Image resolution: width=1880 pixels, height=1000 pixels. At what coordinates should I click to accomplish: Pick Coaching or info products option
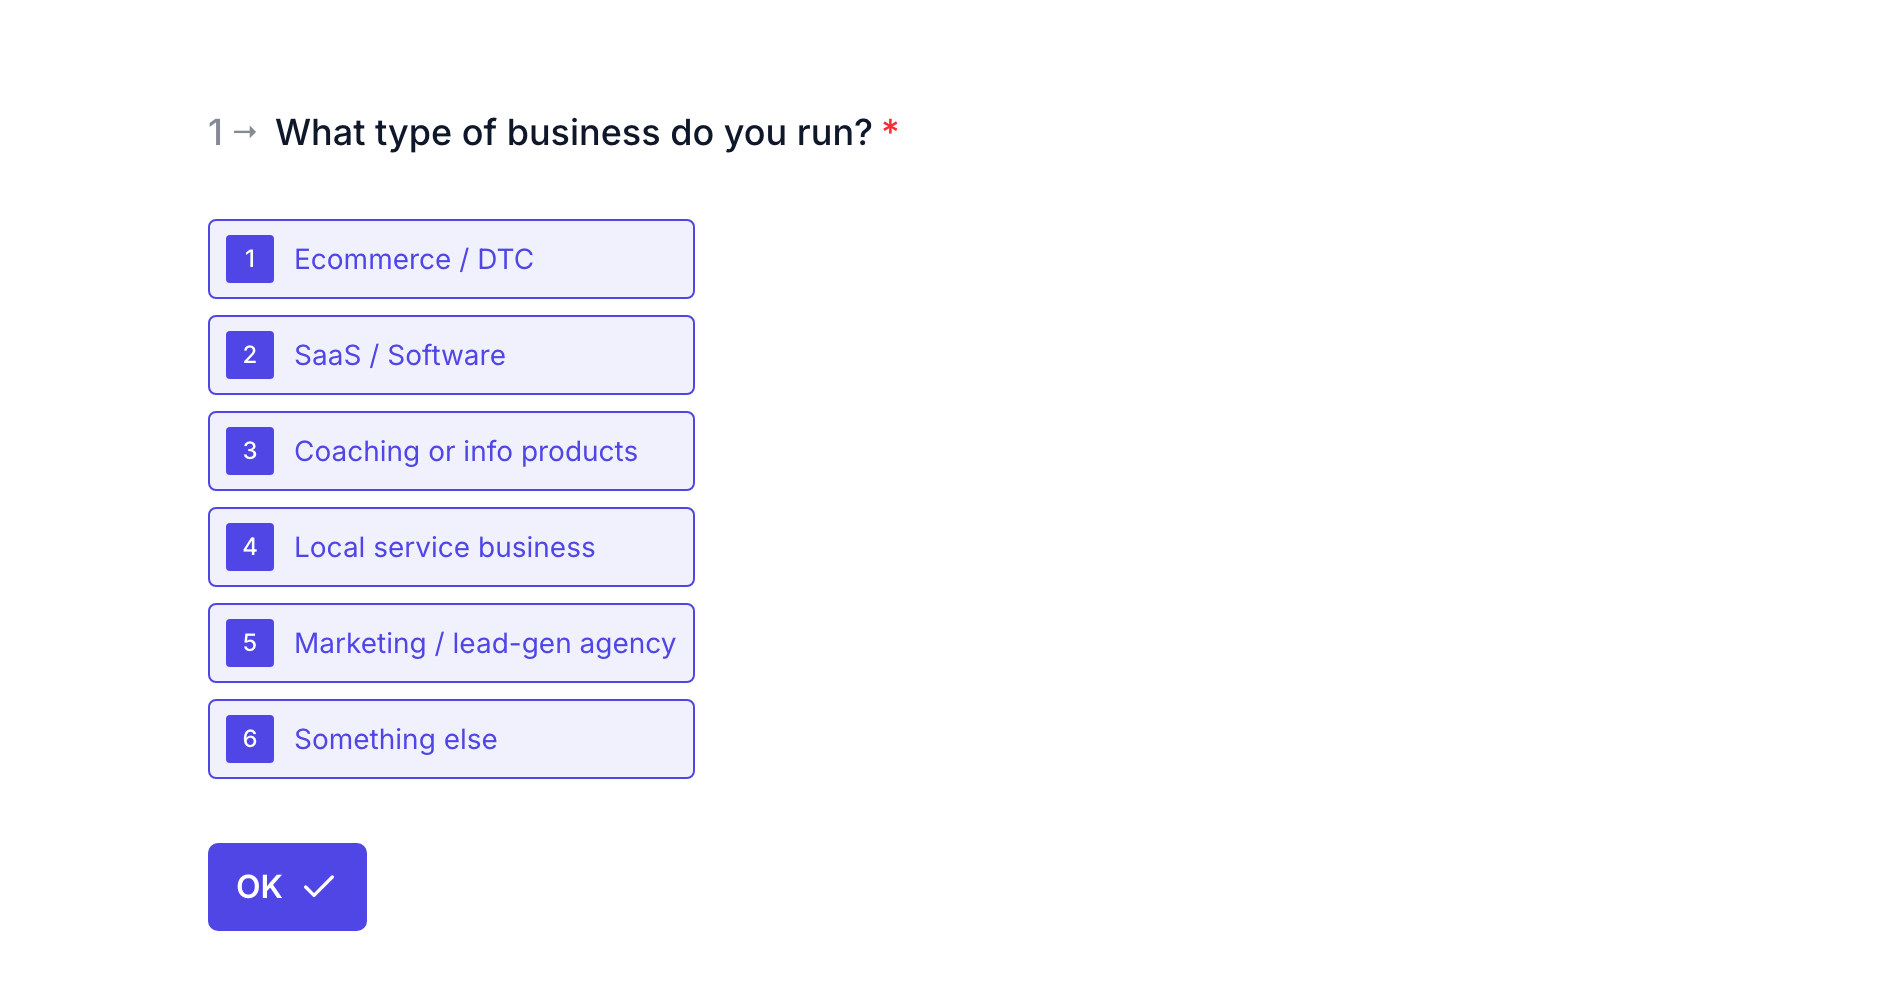[x=451, y=451]
